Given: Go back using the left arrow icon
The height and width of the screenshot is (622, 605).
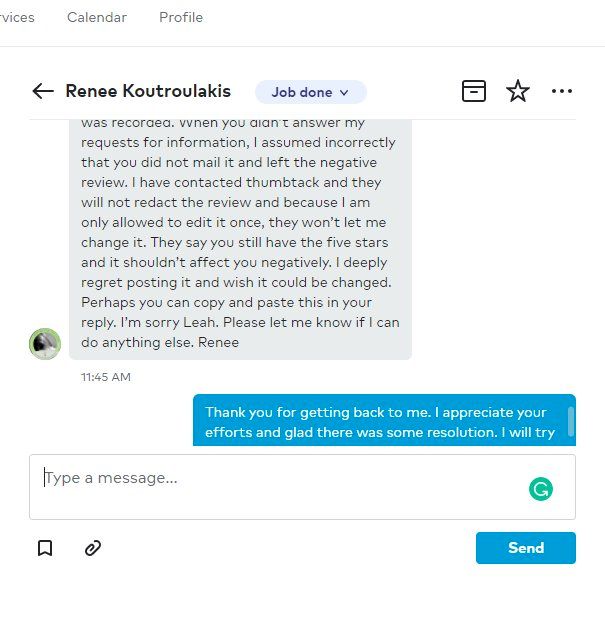Looking at the screenshot, I should click(43, 91).
